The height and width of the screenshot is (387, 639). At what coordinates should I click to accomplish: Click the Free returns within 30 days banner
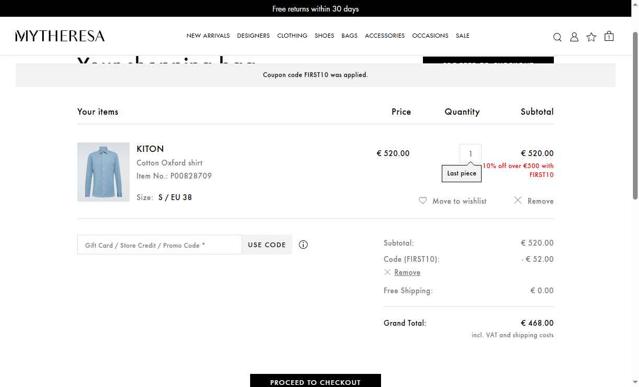coord(315,9)
